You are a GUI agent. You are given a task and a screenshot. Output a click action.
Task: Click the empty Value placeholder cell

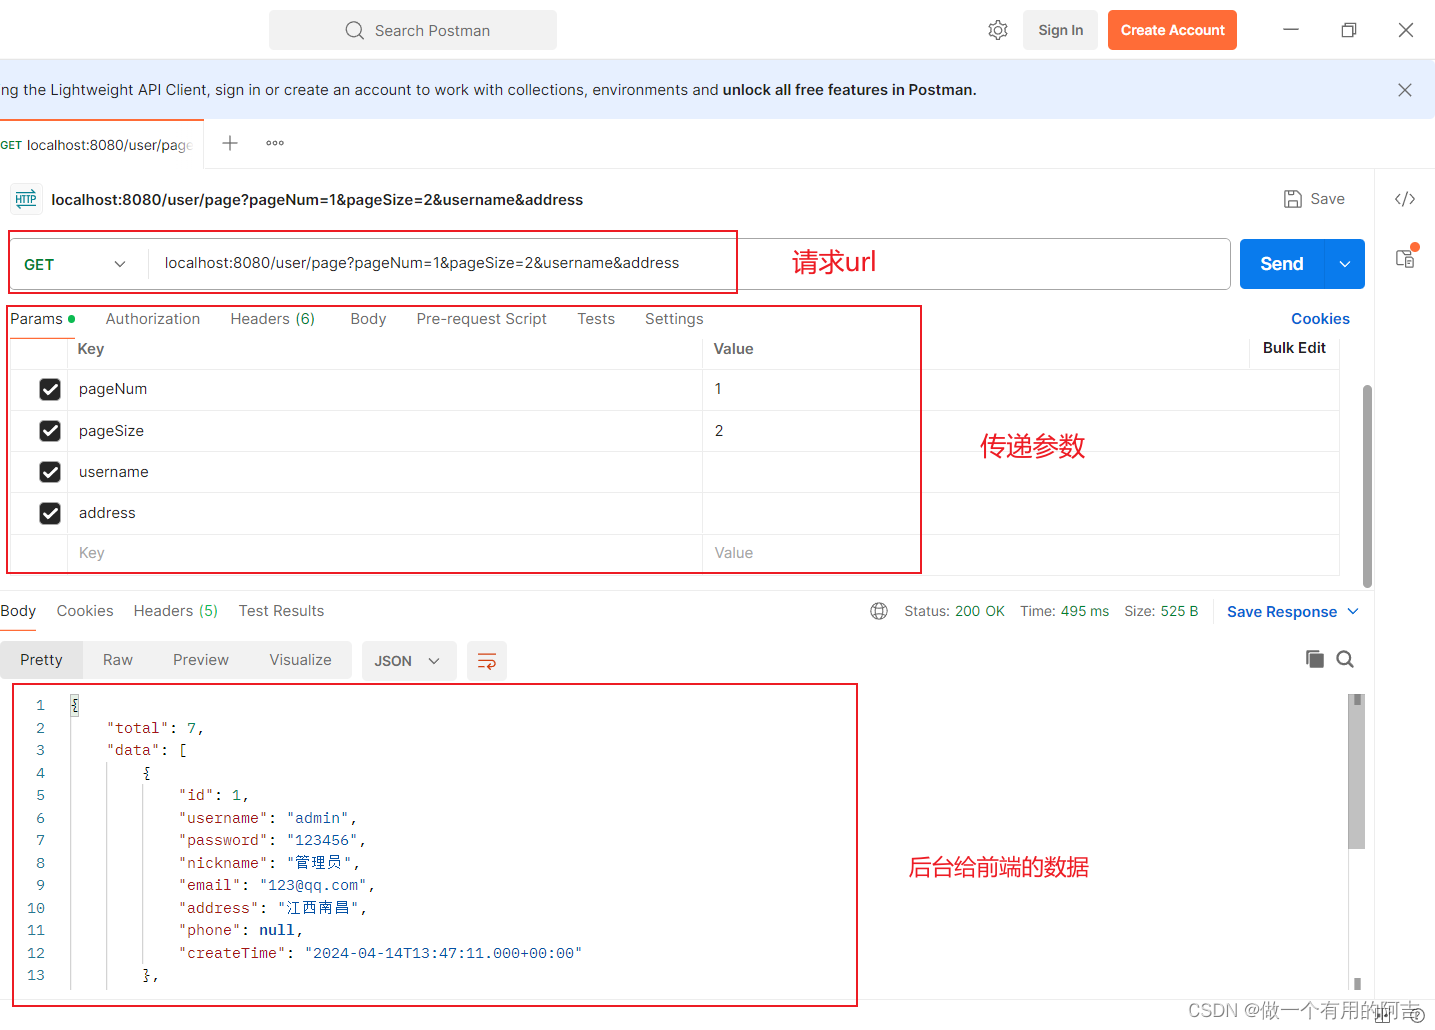click(x=1021, y=553)
